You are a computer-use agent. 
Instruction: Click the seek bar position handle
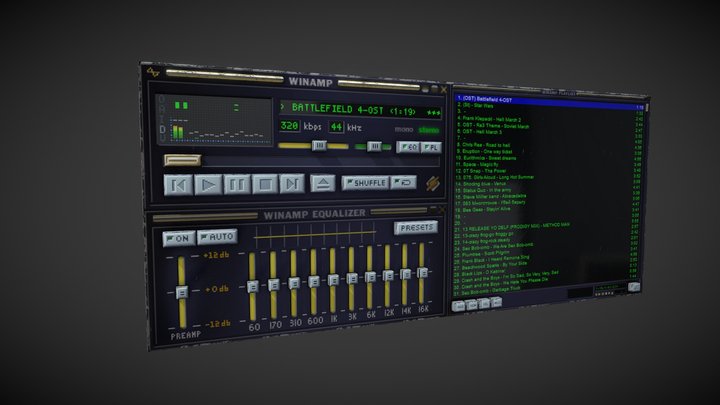click(183, 160)
